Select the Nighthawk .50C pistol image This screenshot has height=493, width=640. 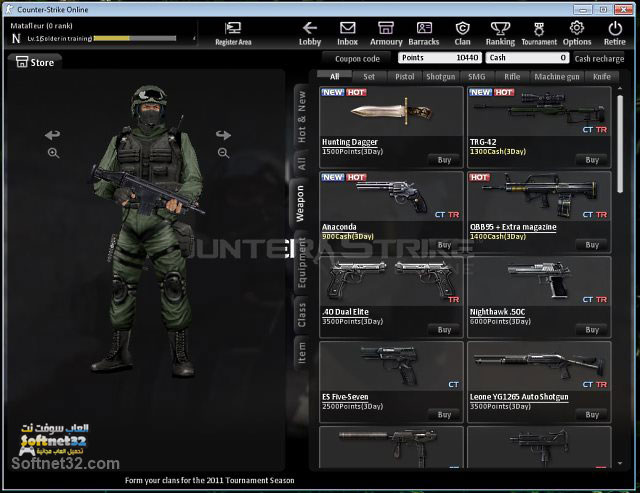point(539,281)
